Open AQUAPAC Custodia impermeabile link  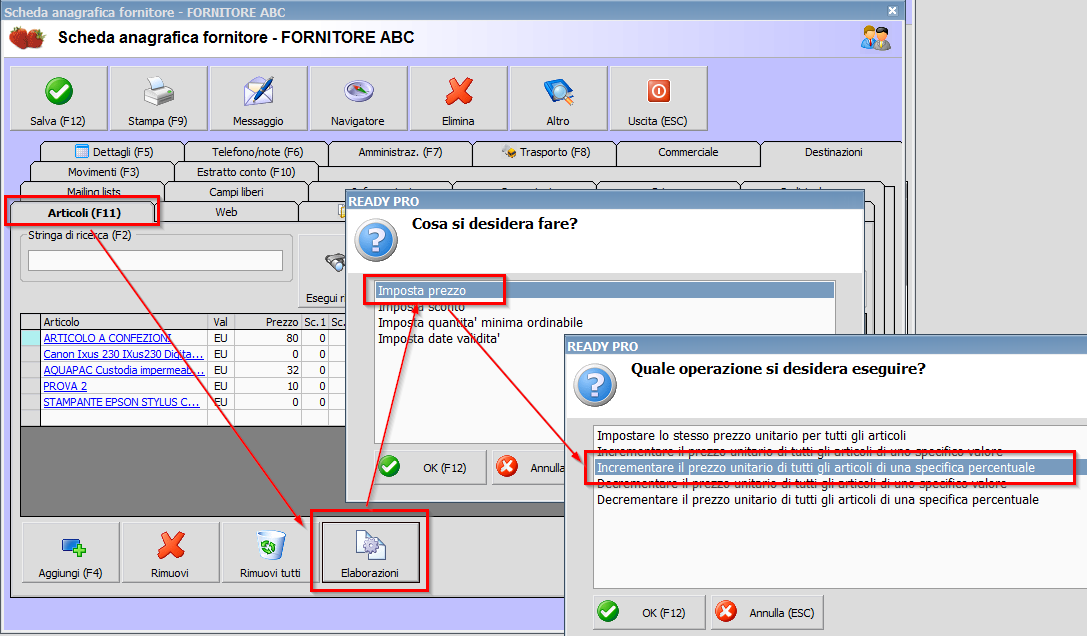tap(124, 370)
